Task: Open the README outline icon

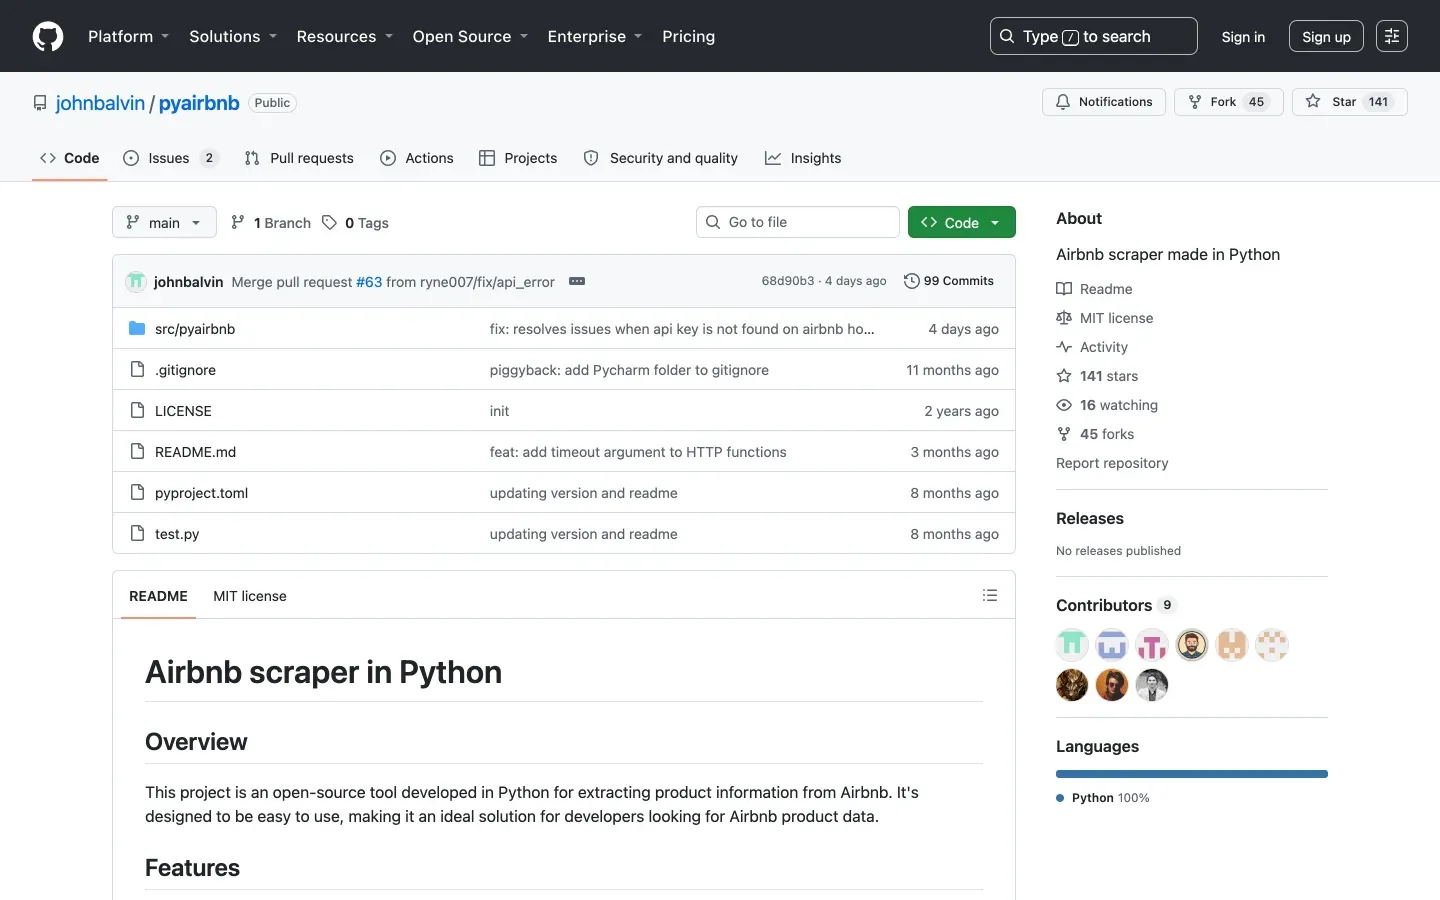Action: pos(990,595)
